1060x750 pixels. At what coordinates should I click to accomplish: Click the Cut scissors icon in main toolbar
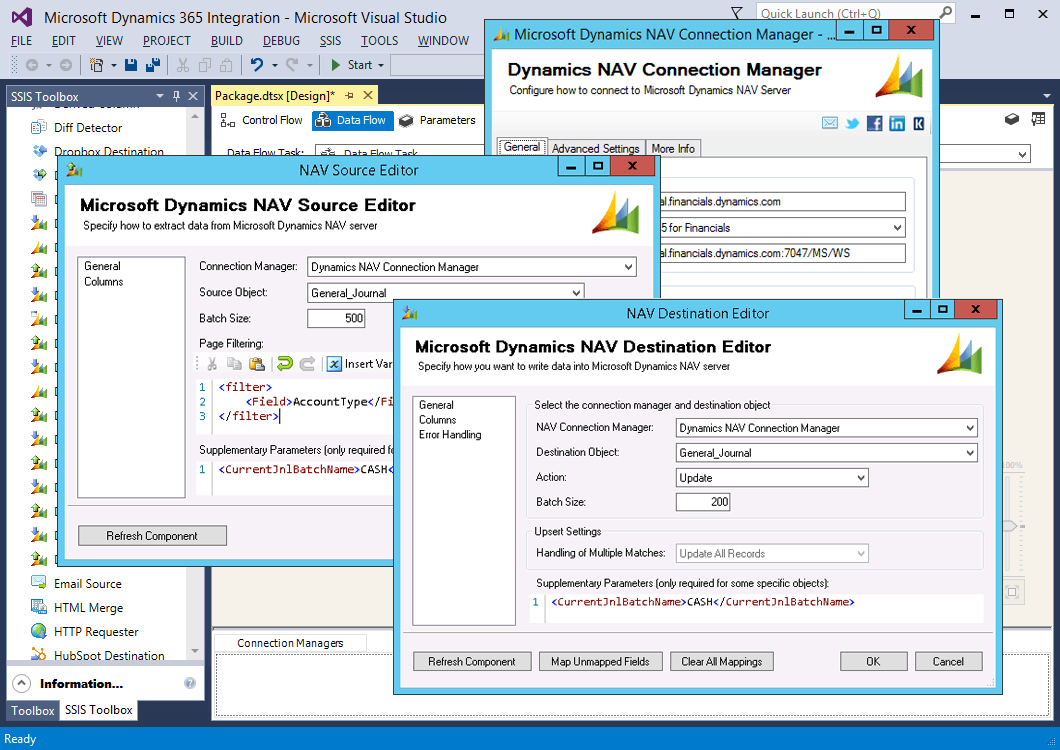coord(183,65)
